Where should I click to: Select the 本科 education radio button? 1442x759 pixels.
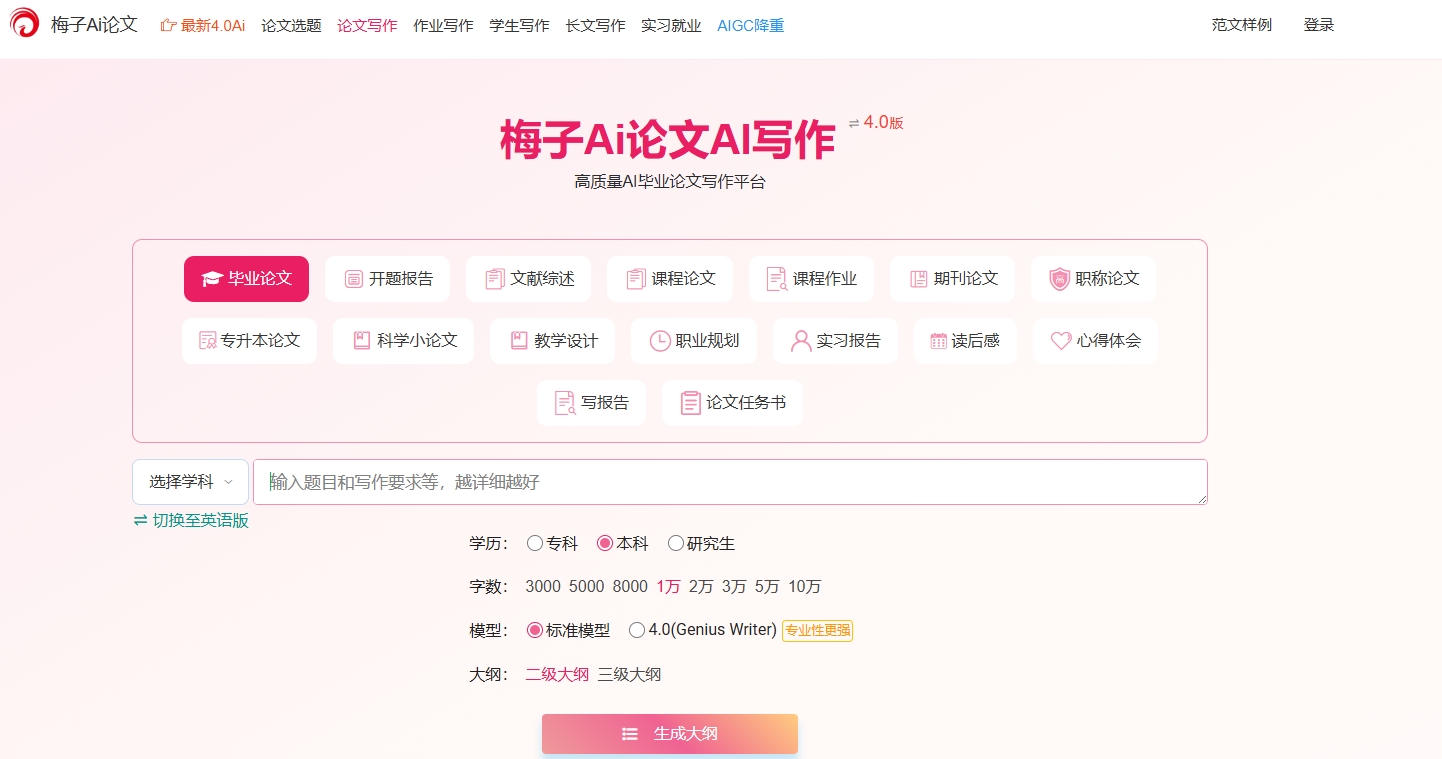point(605,544)
